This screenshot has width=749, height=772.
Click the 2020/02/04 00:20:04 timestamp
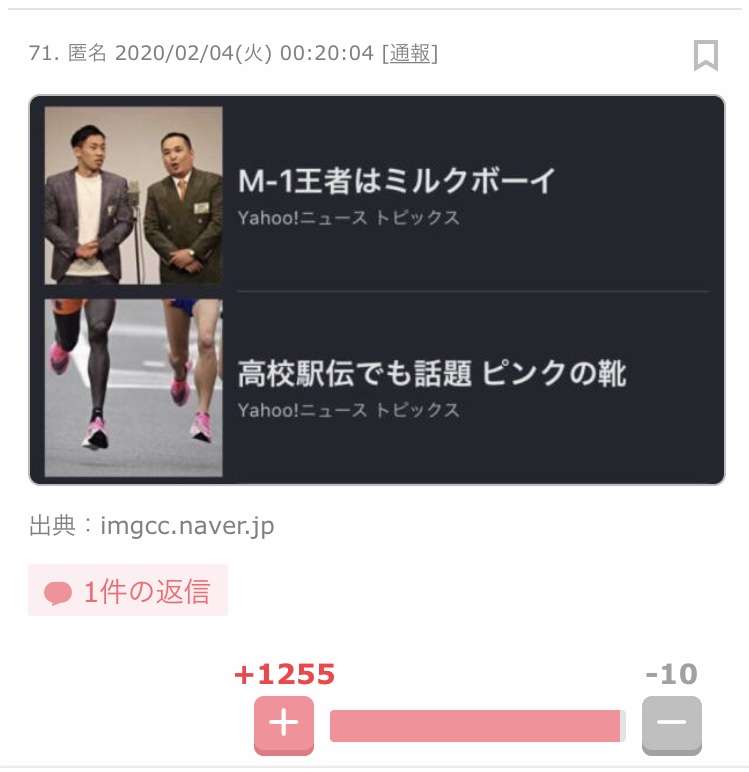click(x=245, y=53)
